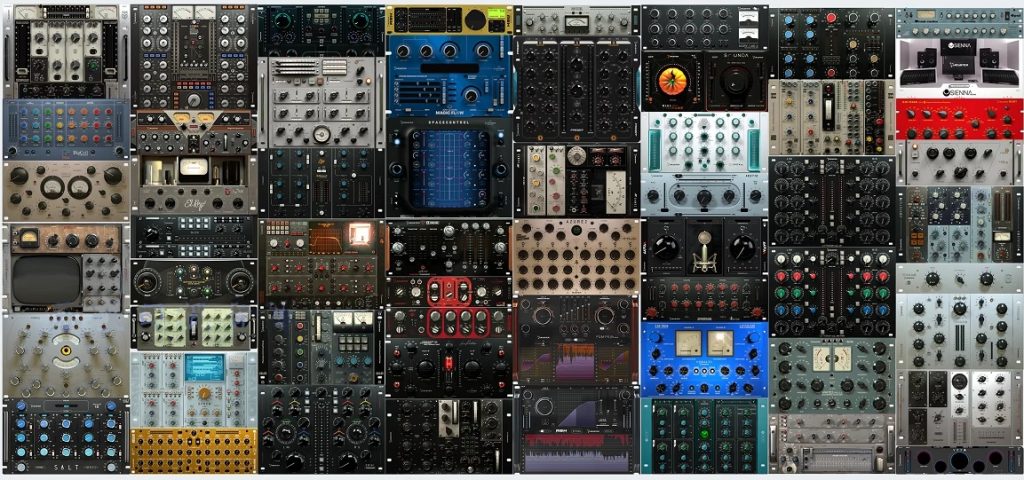Select the golden-yellow patch grid plugin
1024x480 pixels.
pos(194,450)
